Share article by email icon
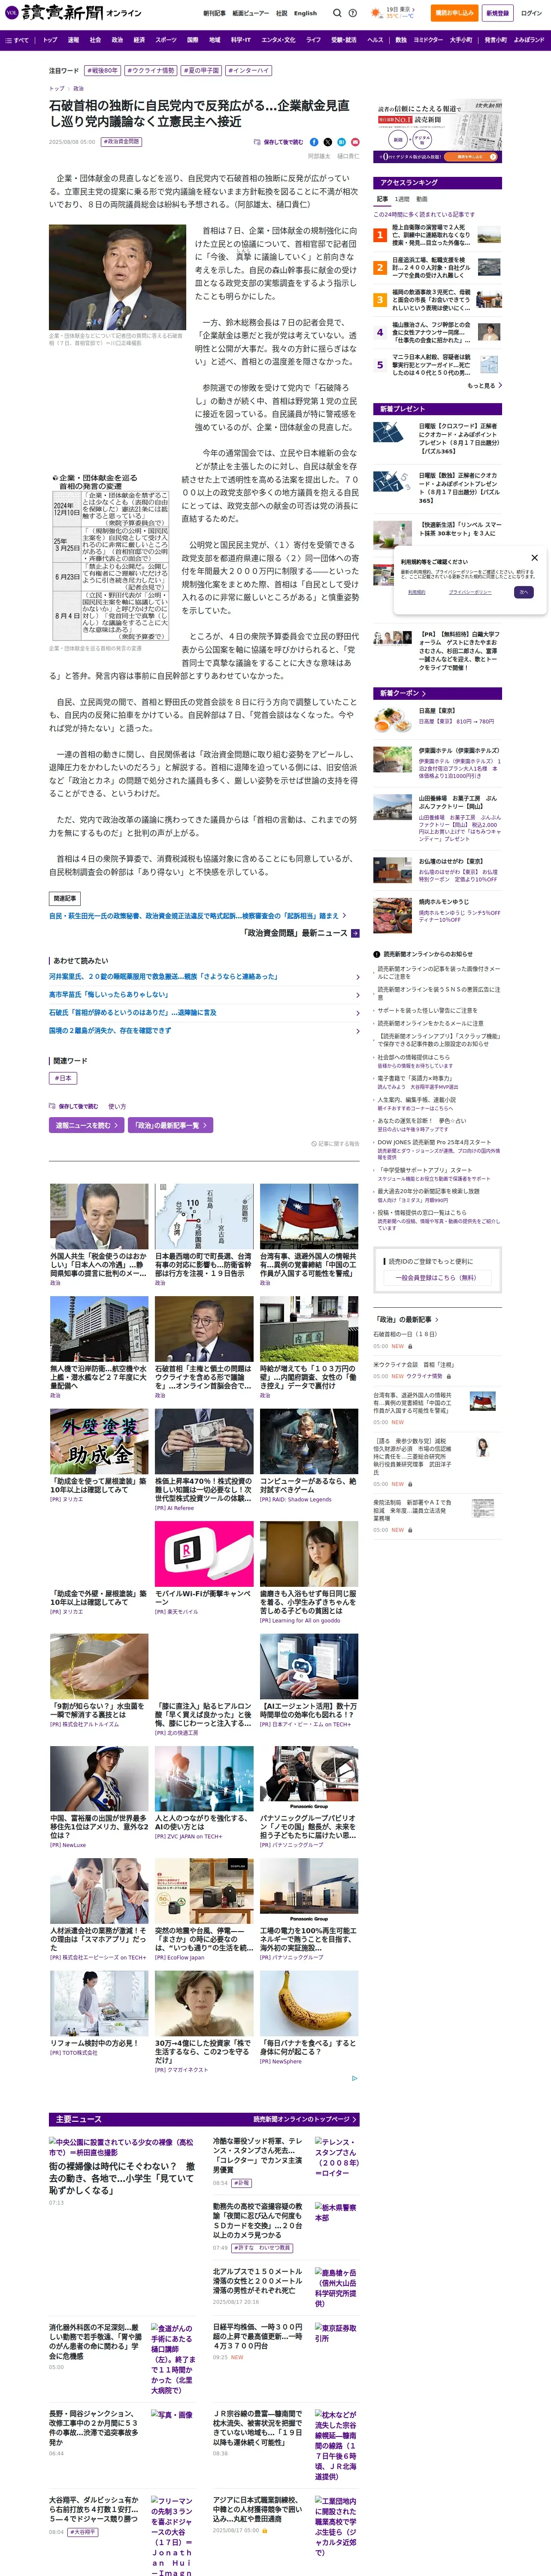Screen dimensions: 551x2576 [x=354, y=142]
